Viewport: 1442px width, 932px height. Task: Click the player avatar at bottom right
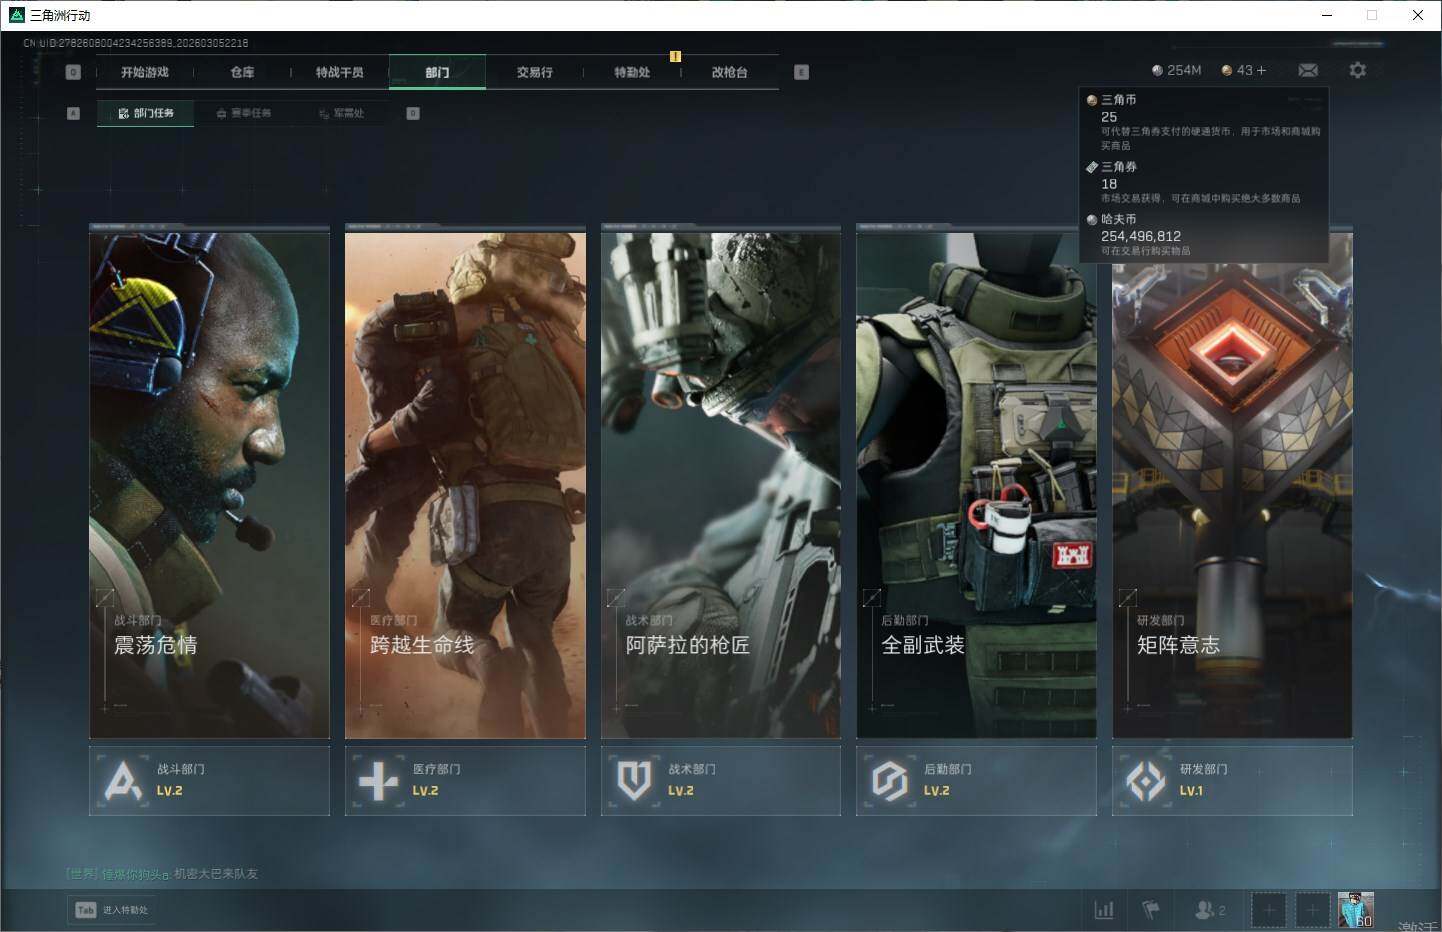(x=1355, y=909)
